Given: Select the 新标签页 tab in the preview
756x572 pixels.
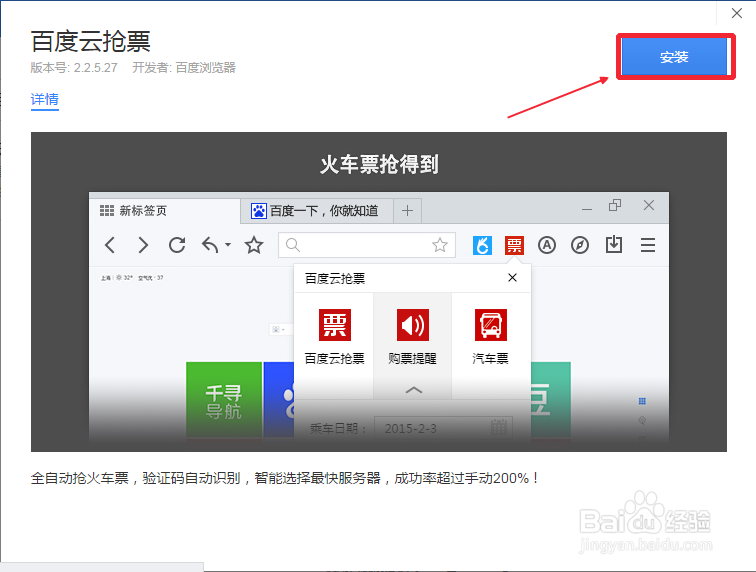Looking at the screenshot, I should (165, 211).
